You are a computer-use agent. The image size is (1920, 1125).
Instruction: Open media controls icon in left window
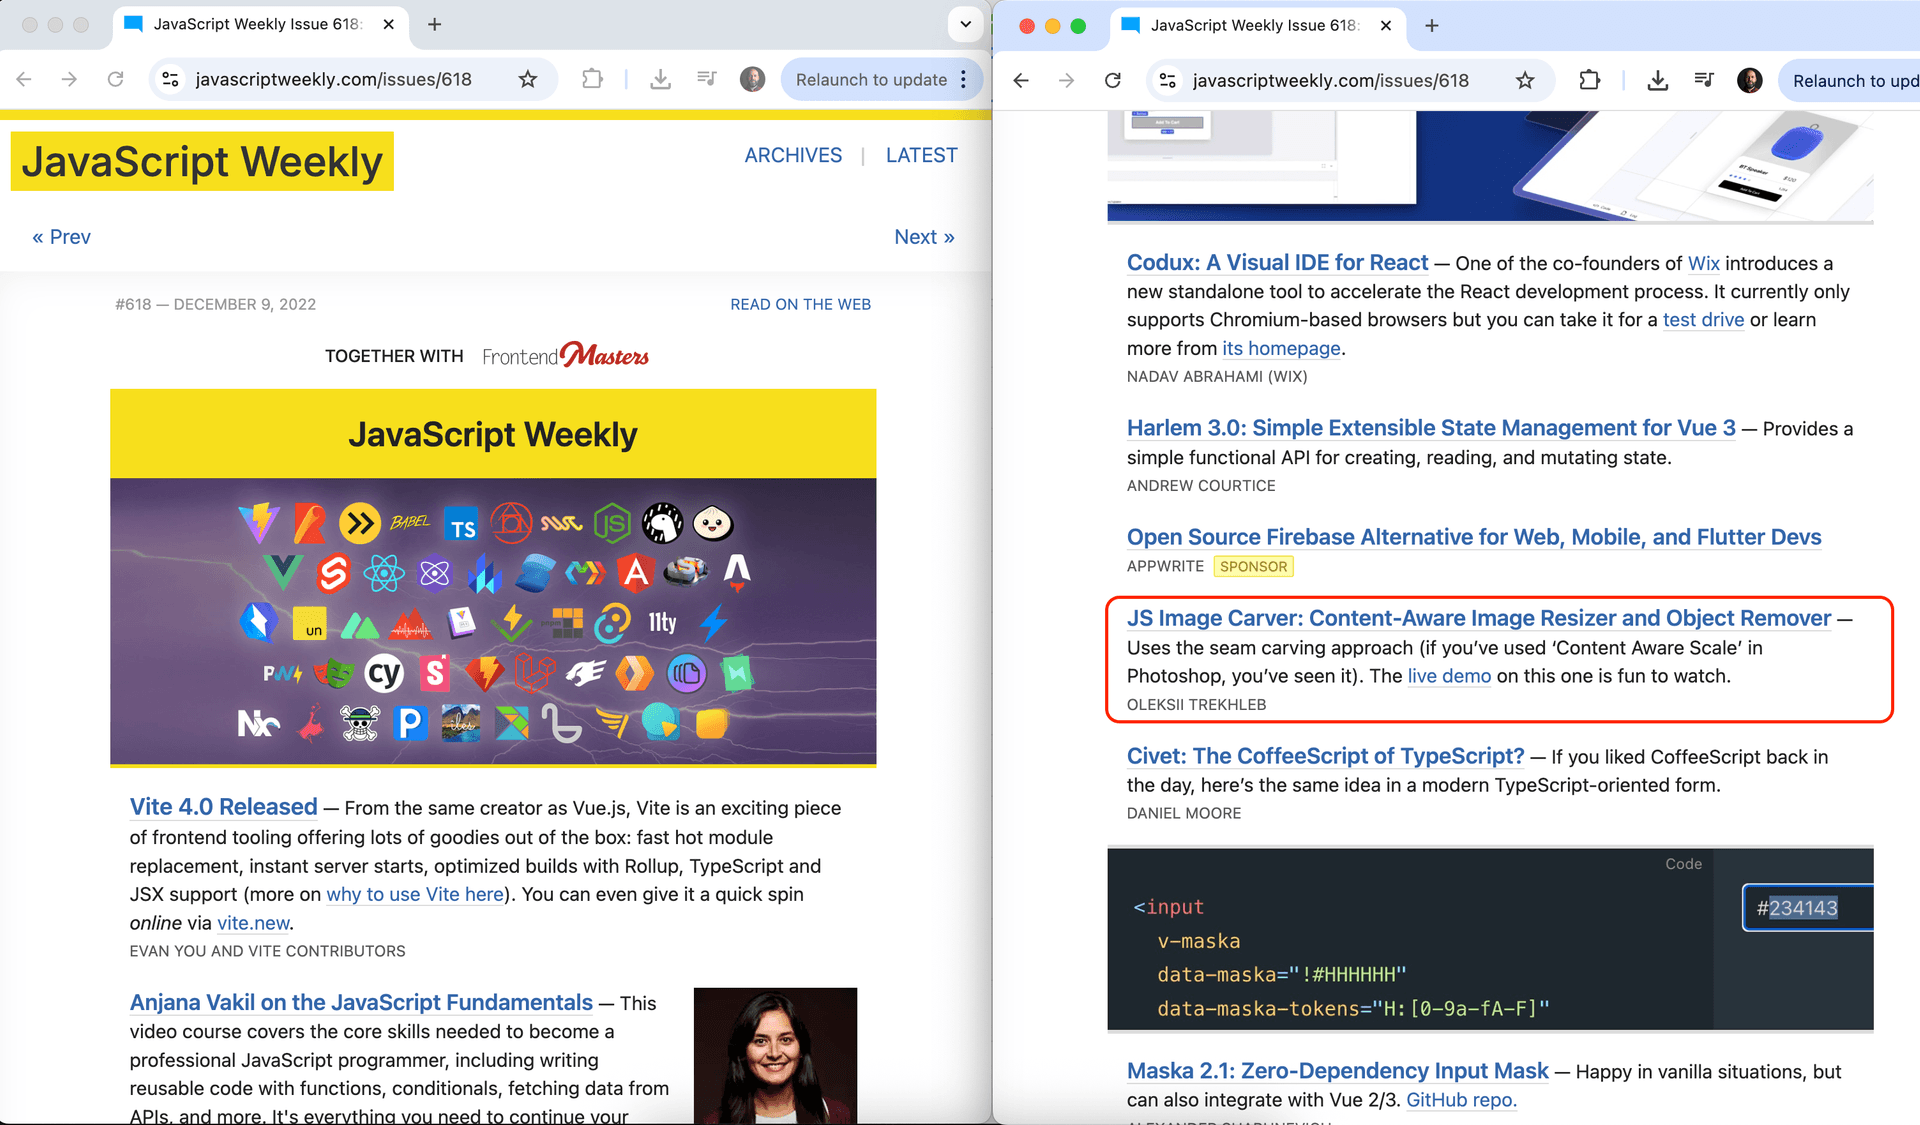click(707, 79)
